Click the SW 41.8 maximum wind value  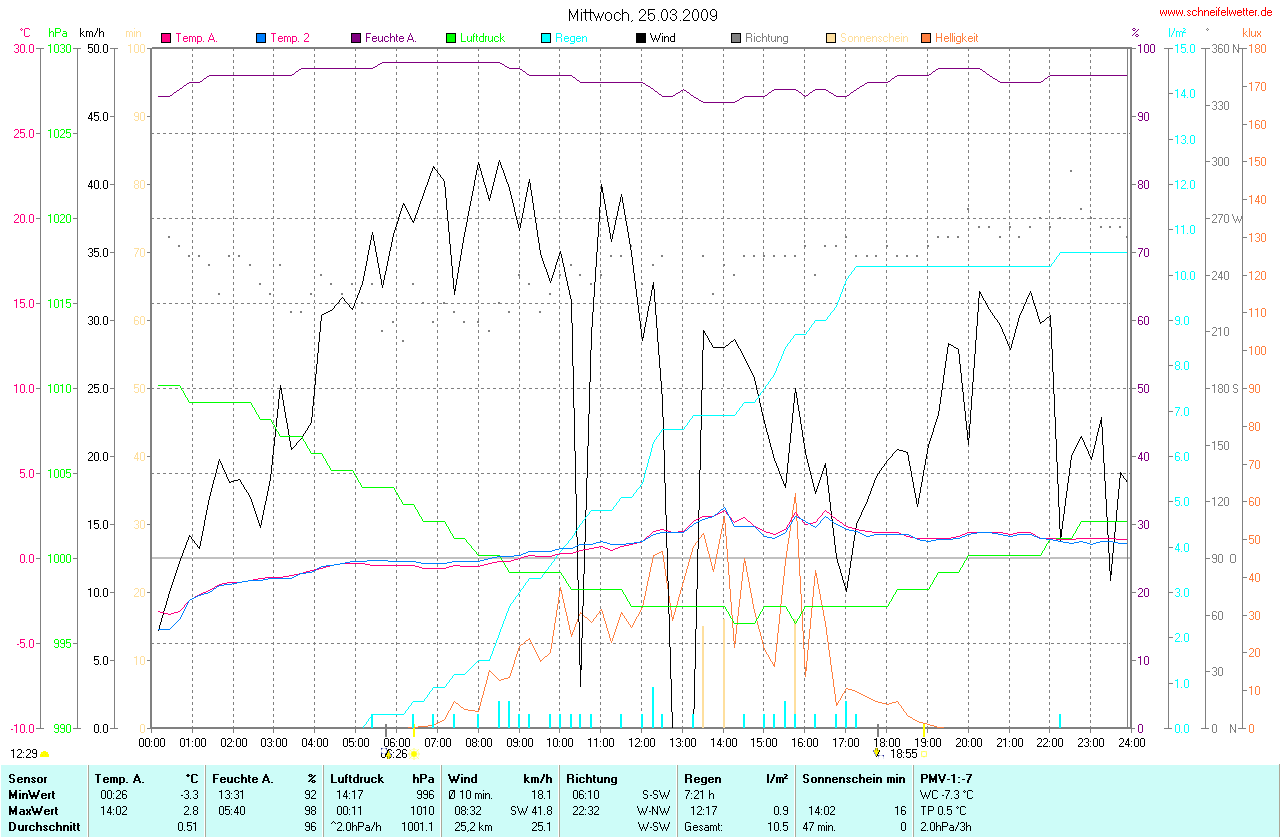coord(531,811)
